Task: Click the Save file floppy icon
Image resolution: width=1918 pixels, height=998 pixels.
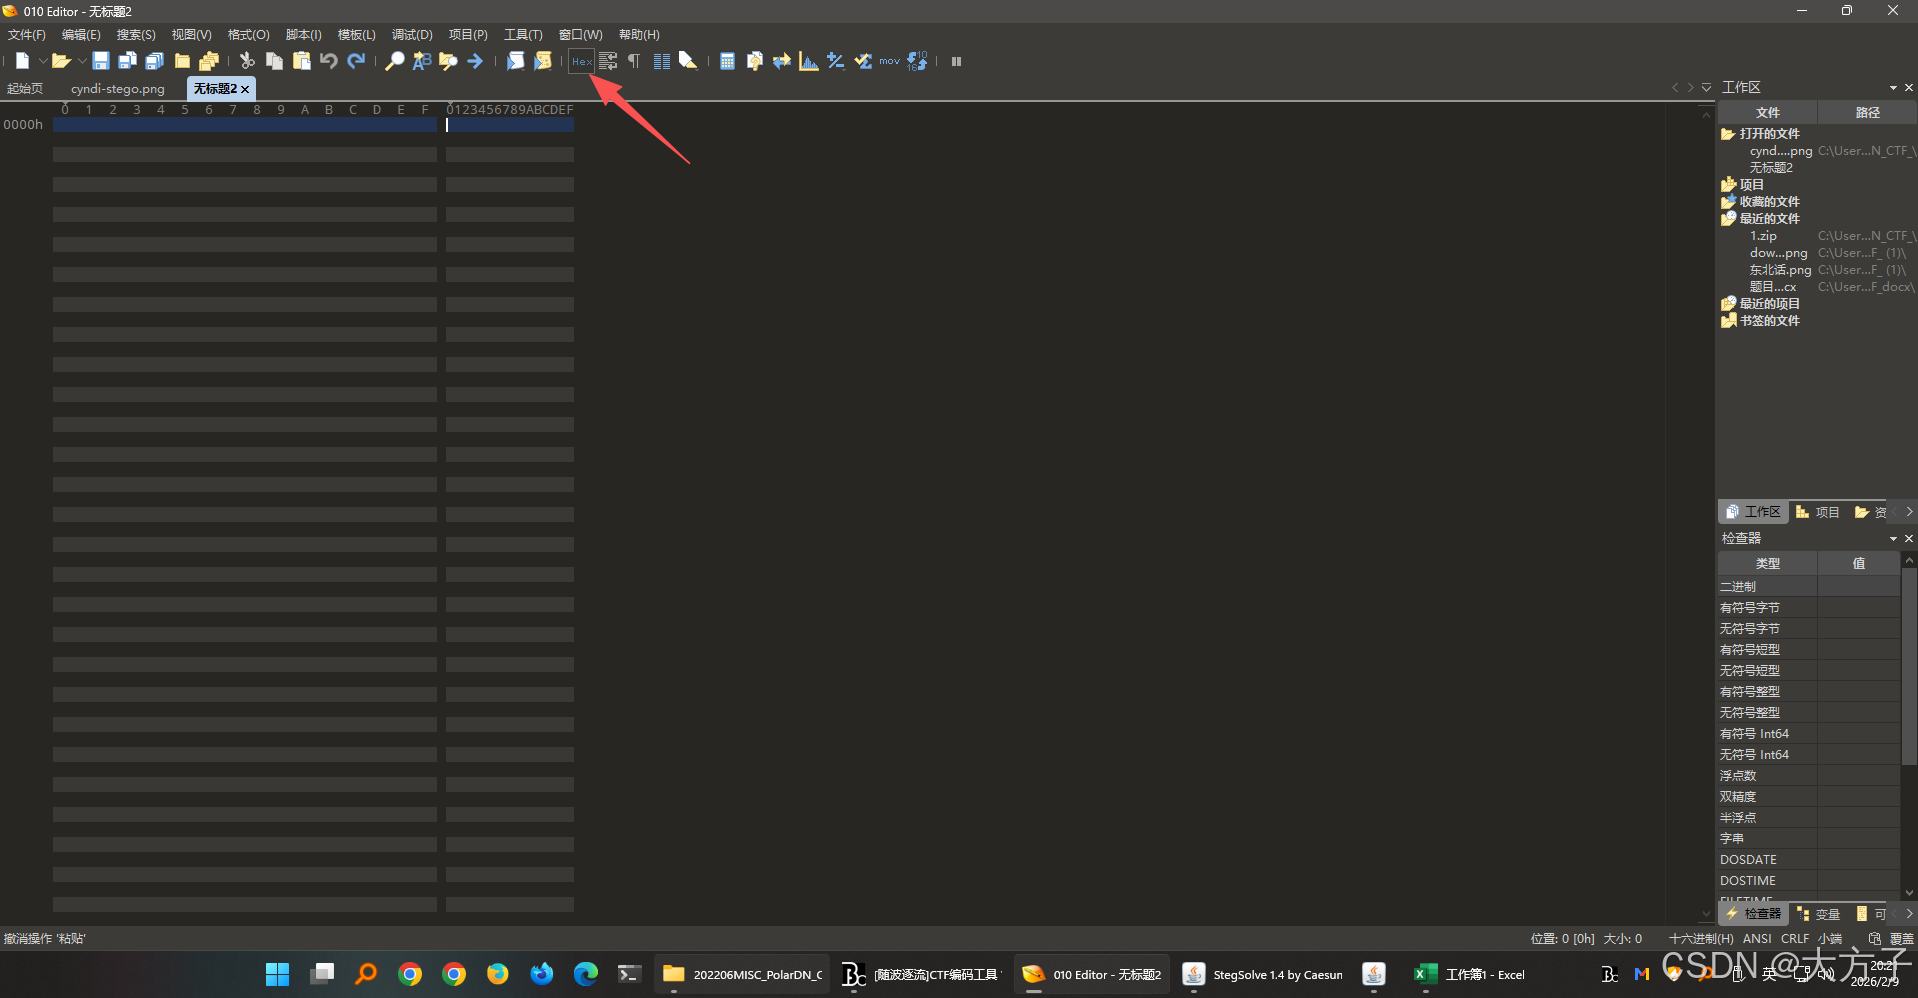Action: 100,61
